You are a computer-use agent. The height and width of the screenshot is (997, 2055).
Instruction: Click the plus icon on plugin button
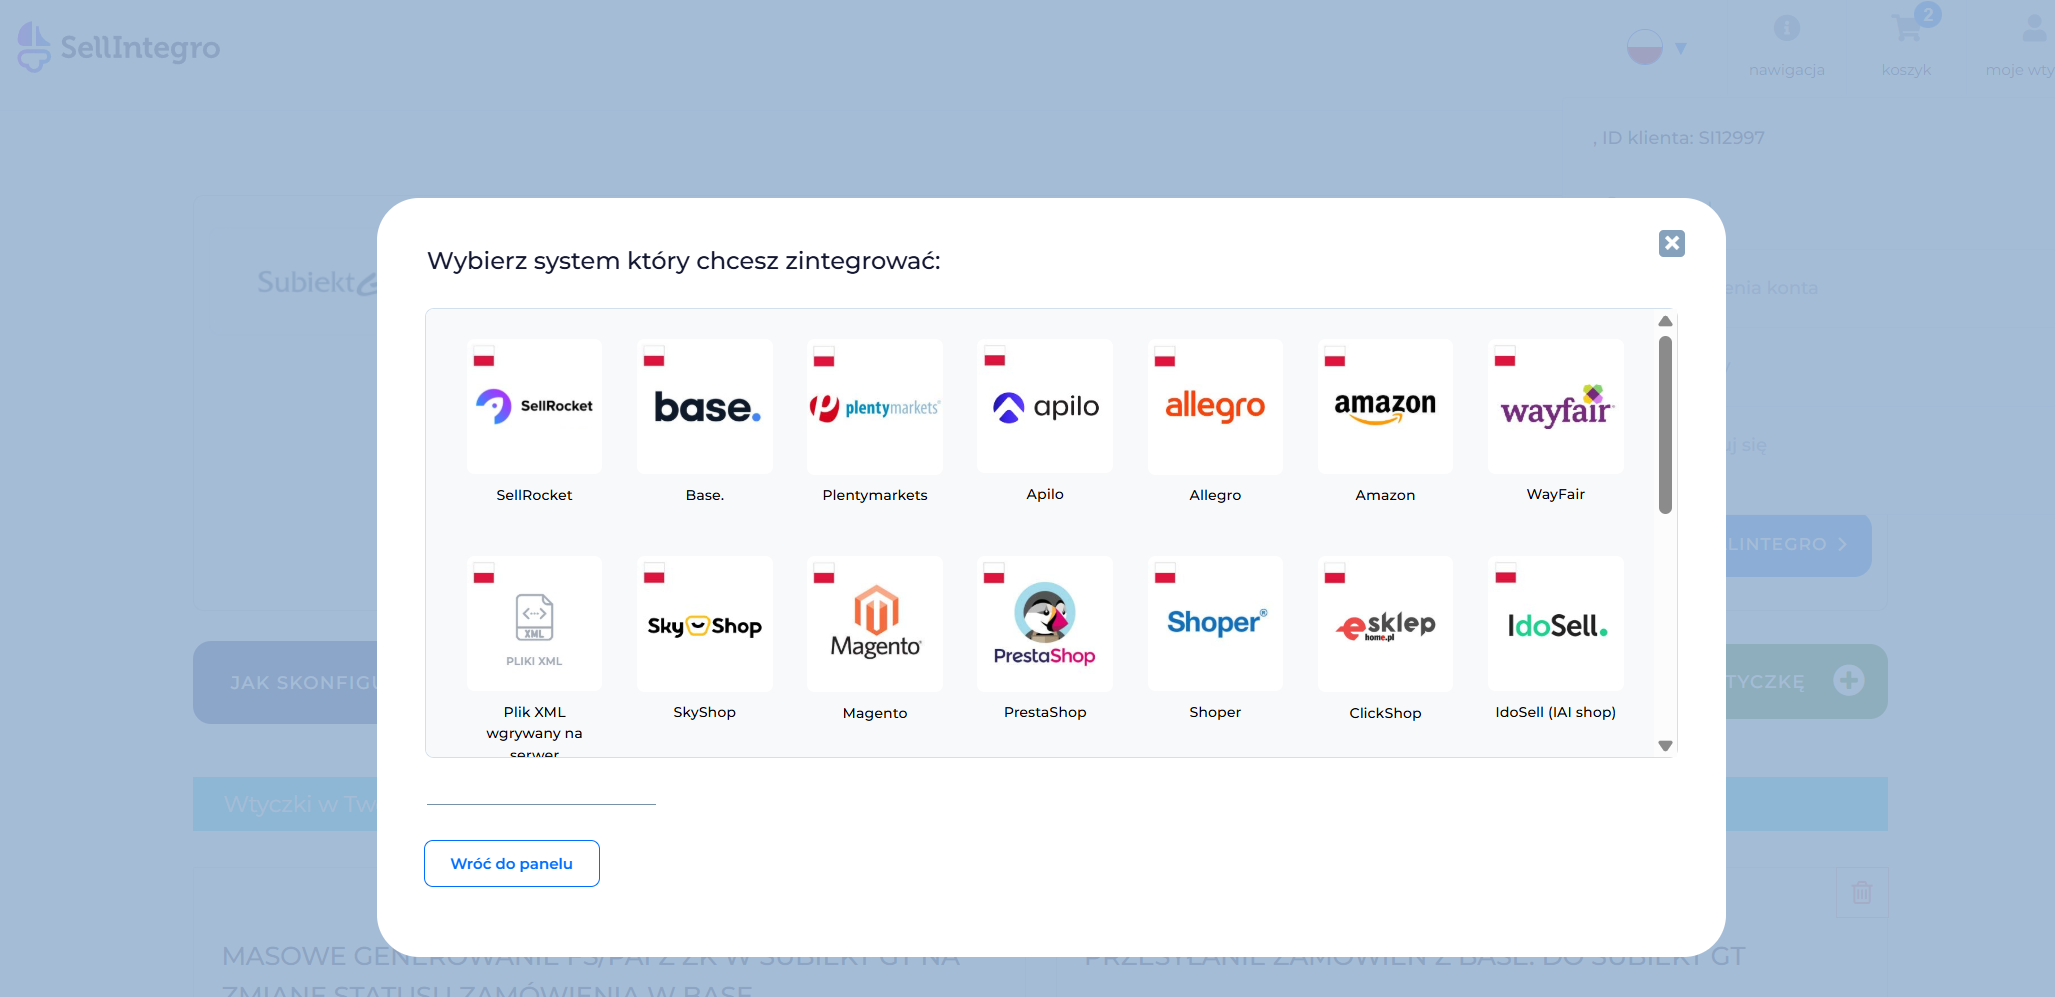1849,681
